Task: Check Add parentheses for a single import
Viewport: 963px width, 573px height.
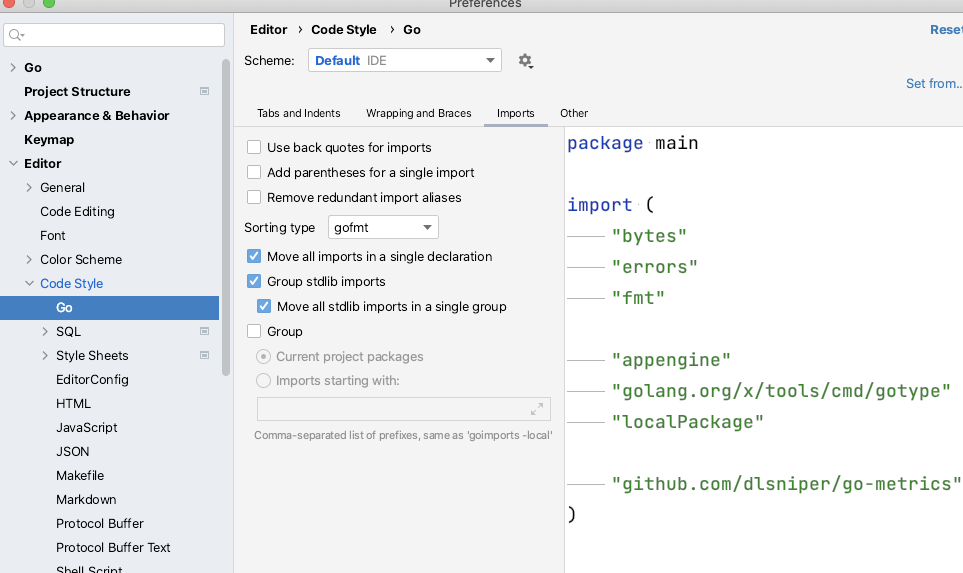Action: [254, 172]
